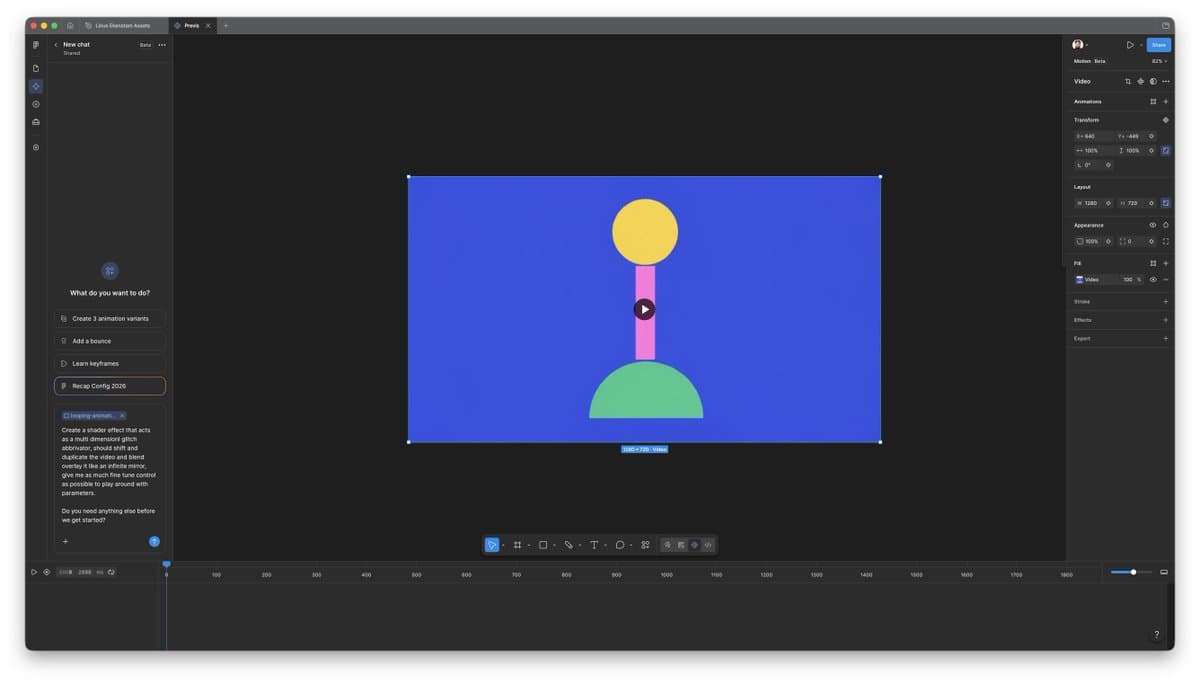Open the 82% zoom dropdown
Image resolution: width=1200 pixels, height=684 pixels.
pyautogui.click(x=1159, y=61)
